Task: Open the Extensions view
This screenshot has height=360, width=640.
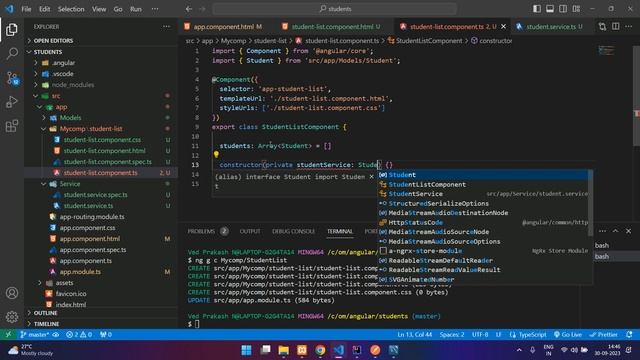Action: pos(12,125)
